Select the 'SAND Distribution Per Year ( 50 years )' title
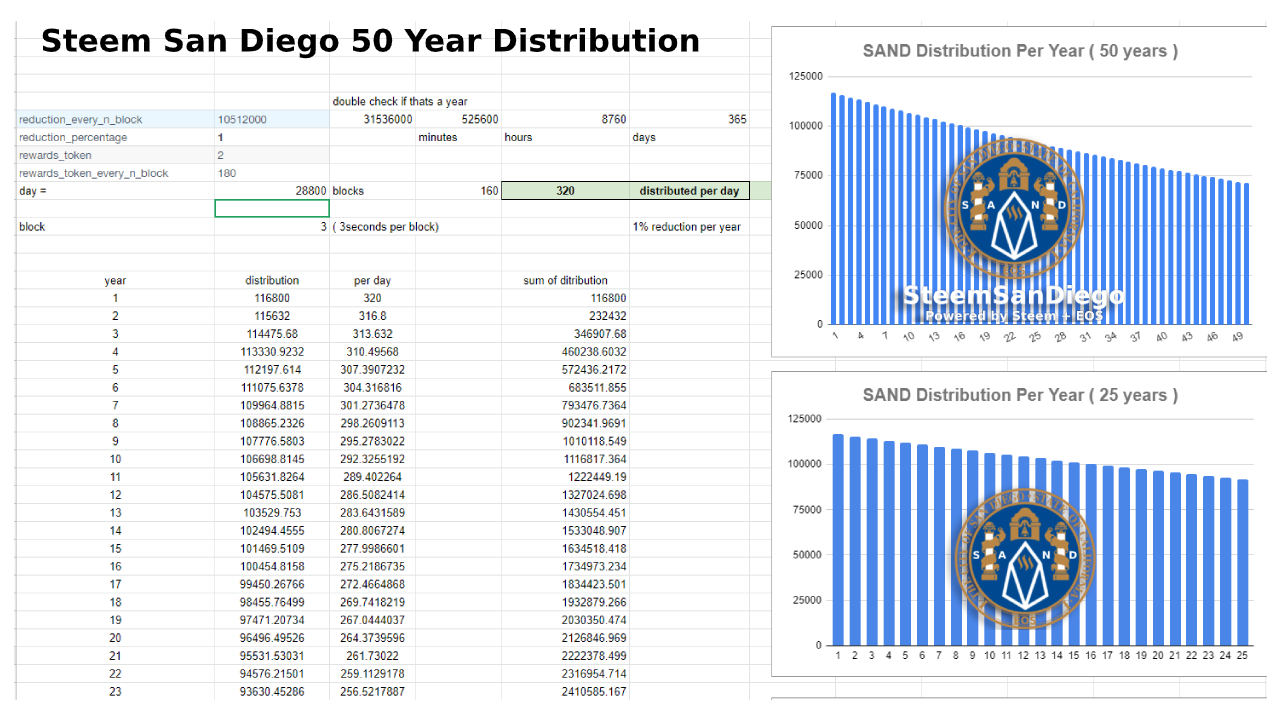The height and width of the screenshot is (720, 1280). tap(1020, 51)
